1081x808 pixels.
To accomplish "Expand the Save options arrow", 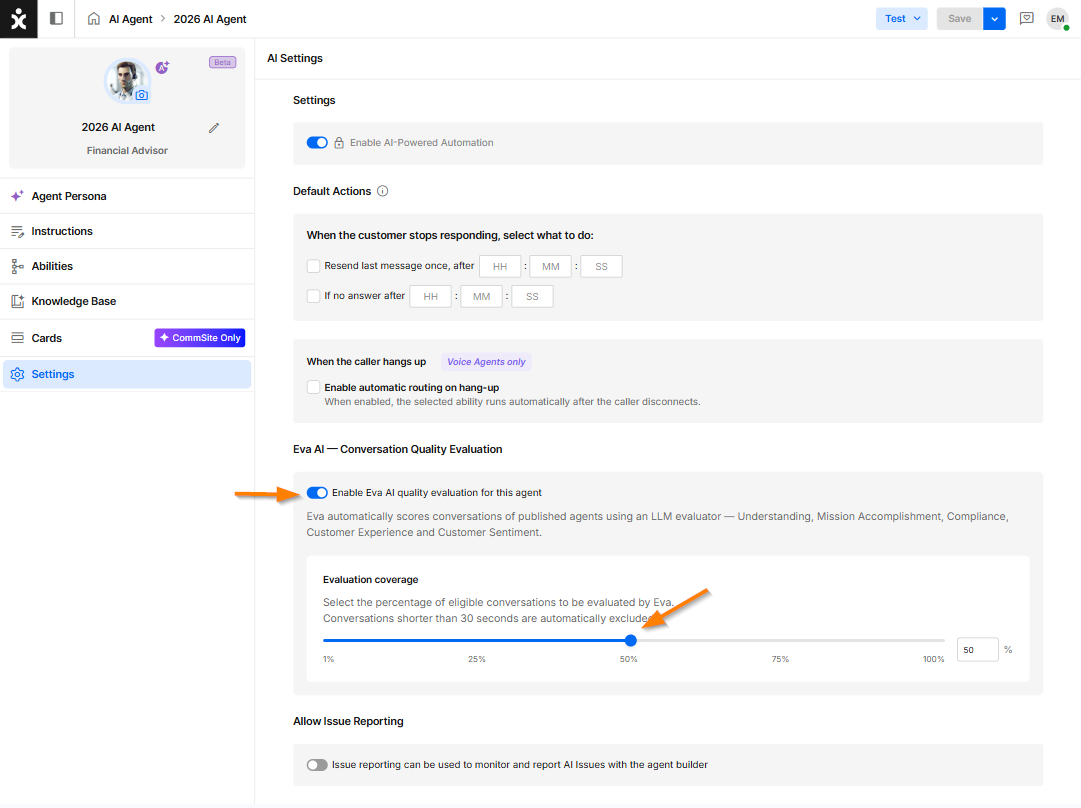I will pos(994,19).
